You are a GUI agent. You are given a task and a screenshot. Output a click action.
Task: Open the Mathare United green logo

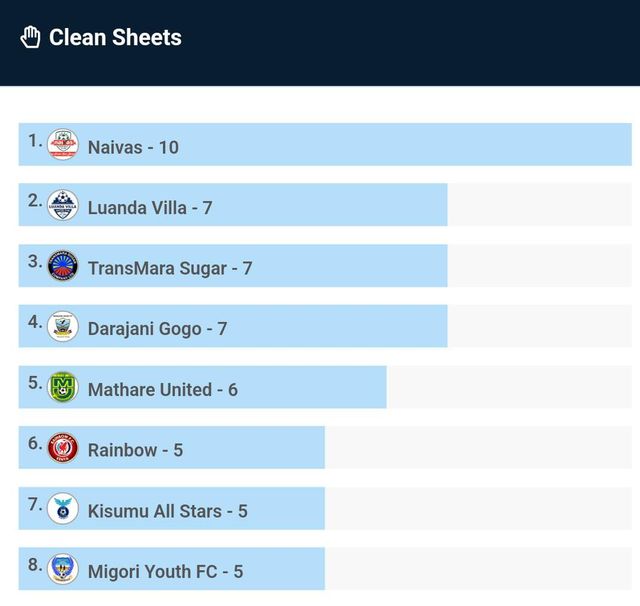pyautogui.click(x=63, y=387)
